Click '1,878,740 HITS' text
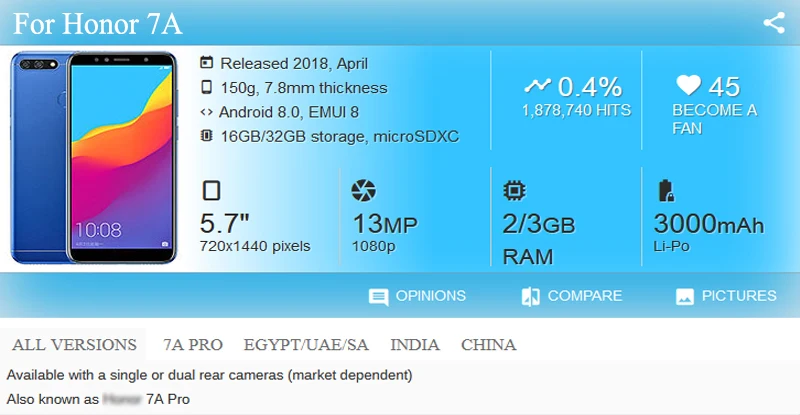The height and width of the screenshot is (415, 800). [x=577, y=110]
